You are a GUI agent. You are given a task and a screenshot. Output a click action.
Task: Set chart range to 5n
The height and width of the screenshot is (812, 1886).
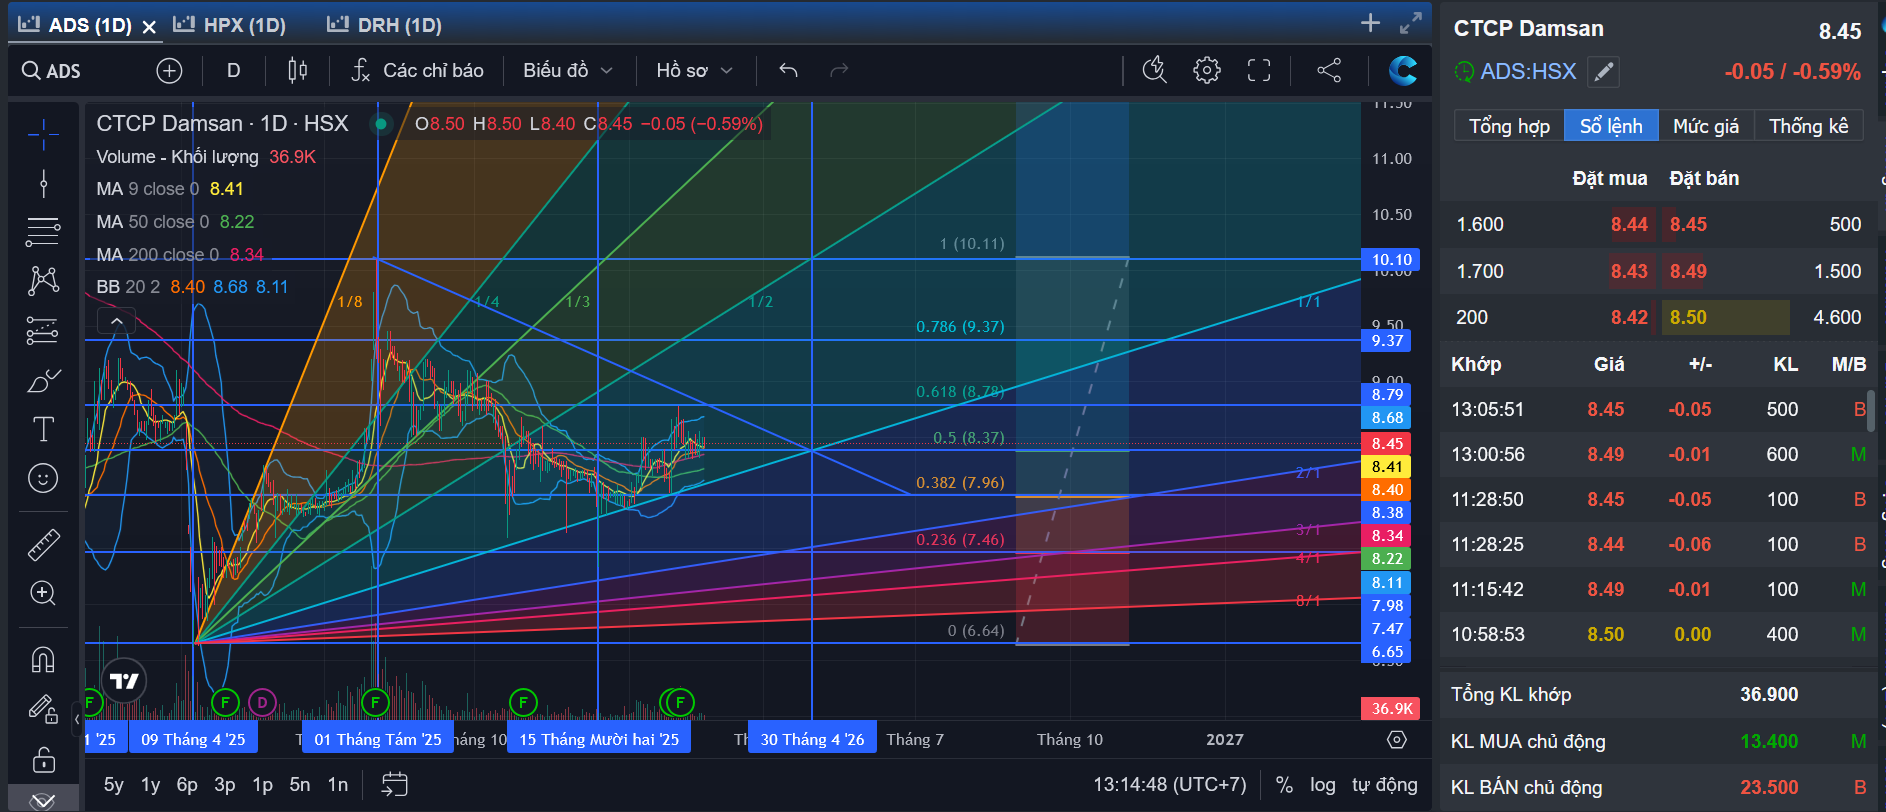pos(300,785)
